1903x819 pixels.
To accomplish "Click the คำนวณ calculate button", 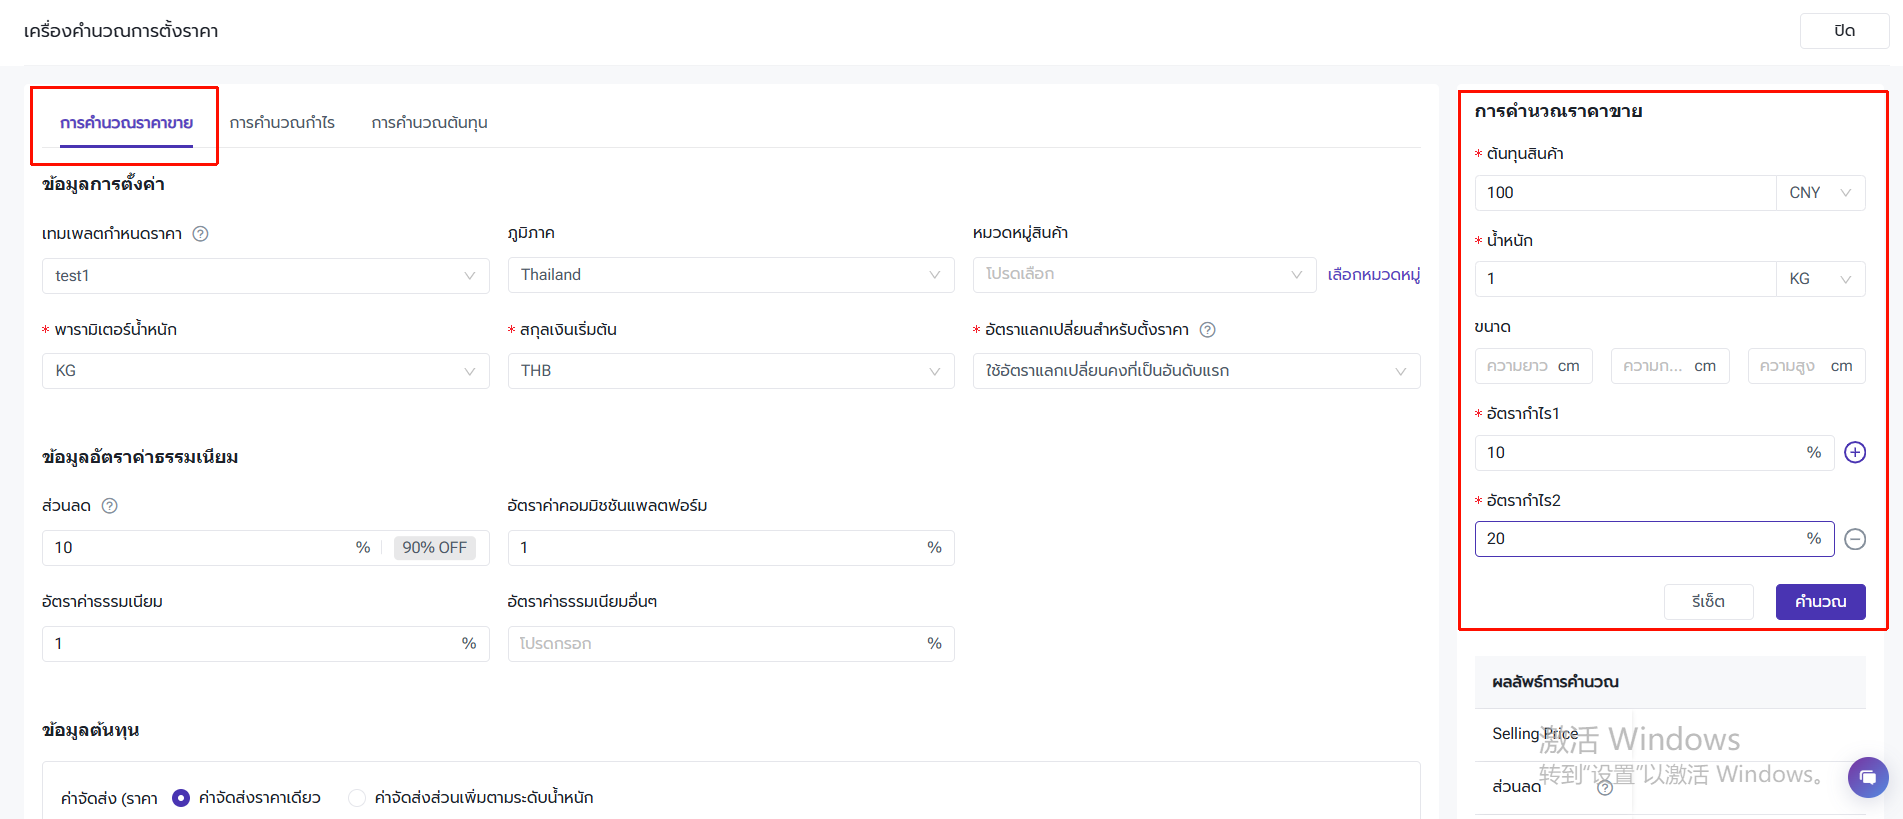I will [x=1819, y=602].
